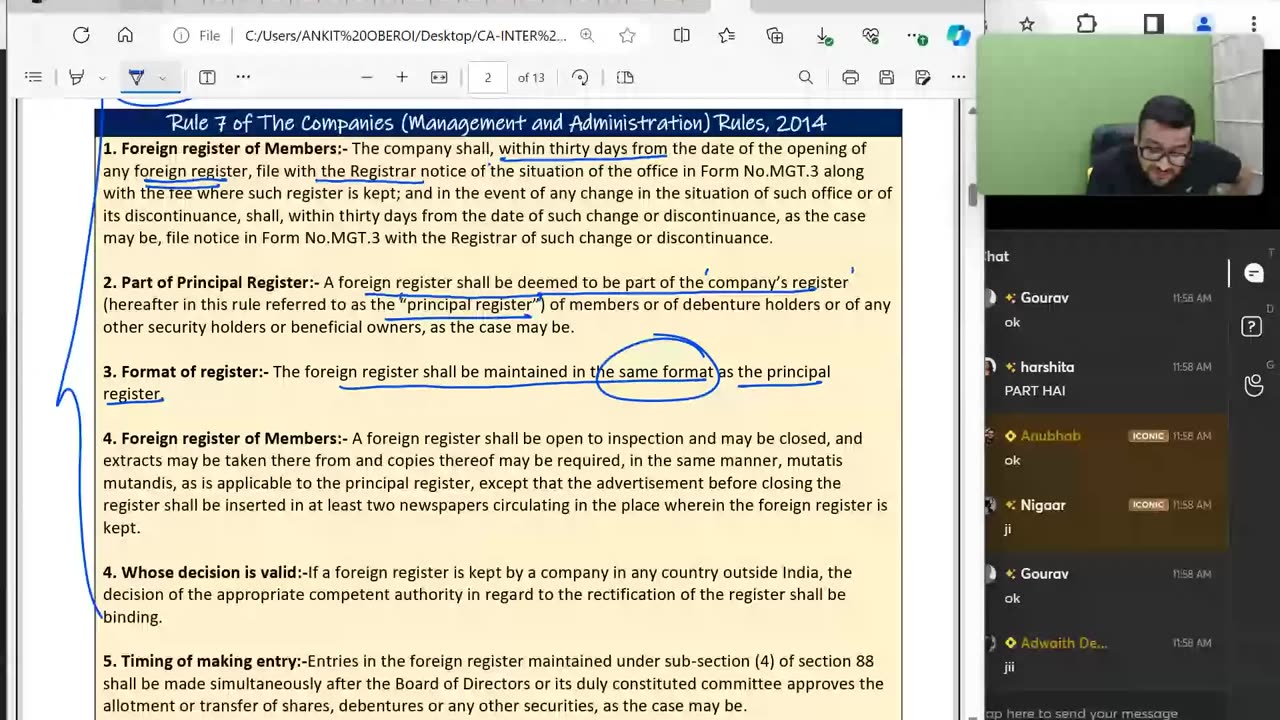
Task: Zoom in the PDF with plus button
Action: click(x=402, y=77)
